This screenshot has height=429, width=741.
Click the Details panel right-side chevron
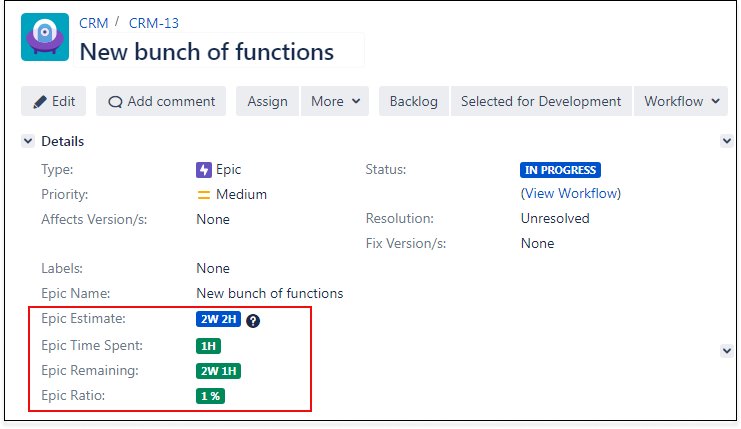pyautogui.click(x=727, y=142)
